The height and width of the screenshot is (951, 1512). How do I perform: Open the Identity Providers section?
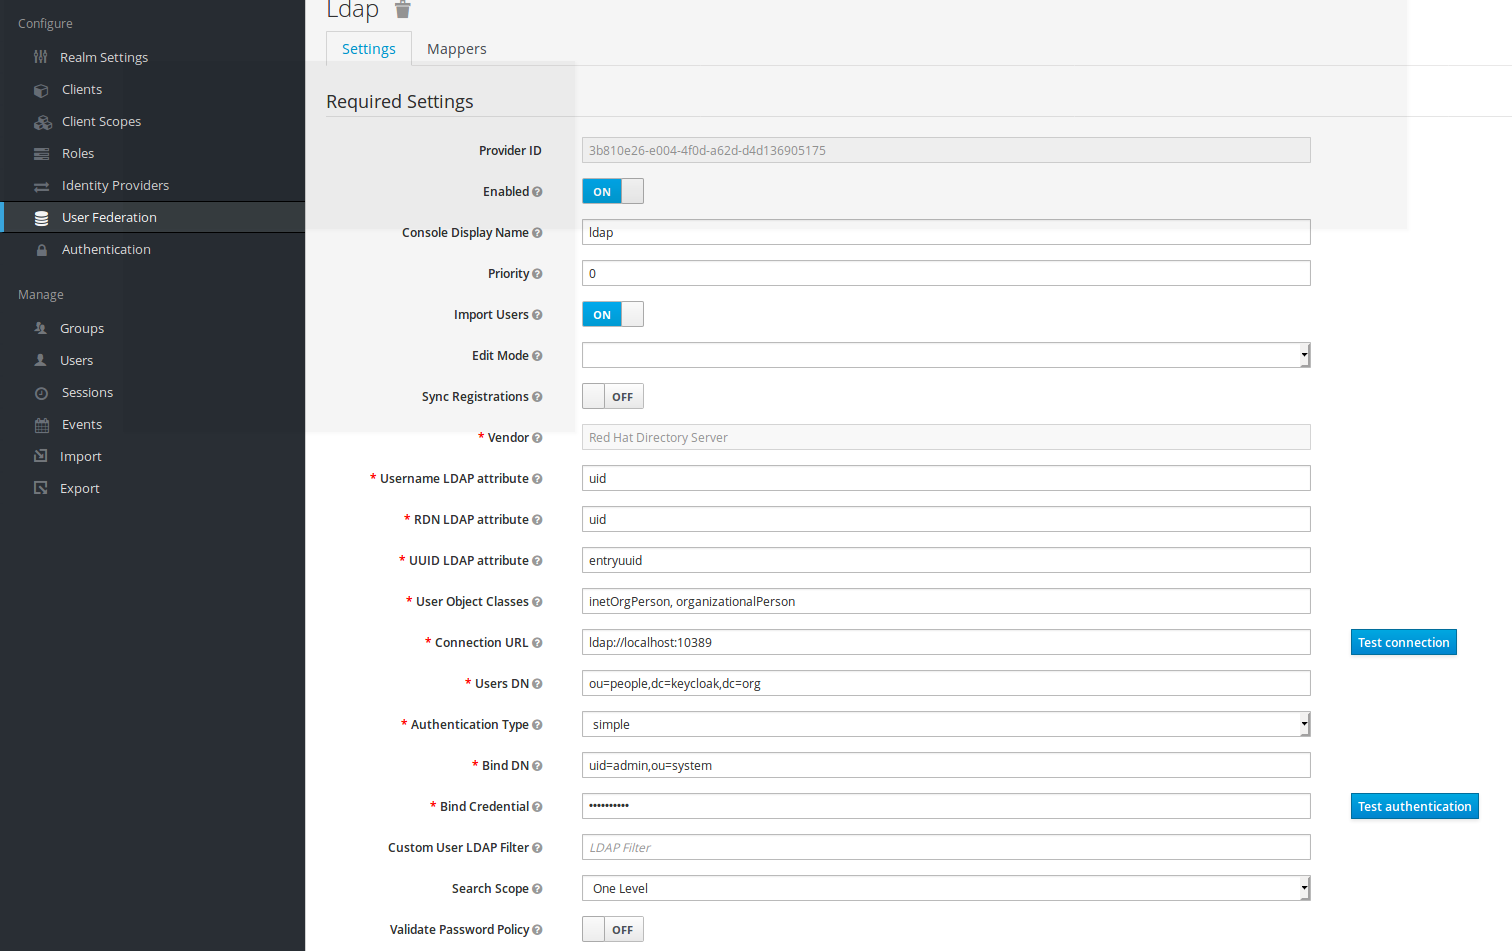coord(115,185)
